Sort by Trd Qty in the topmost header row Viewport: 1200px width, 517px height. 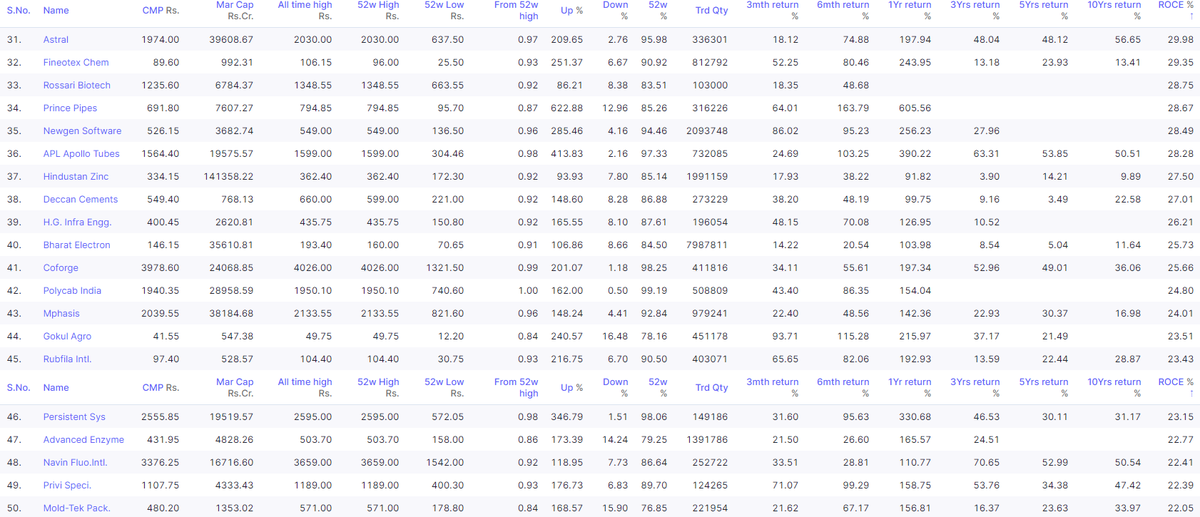(711, 11)
